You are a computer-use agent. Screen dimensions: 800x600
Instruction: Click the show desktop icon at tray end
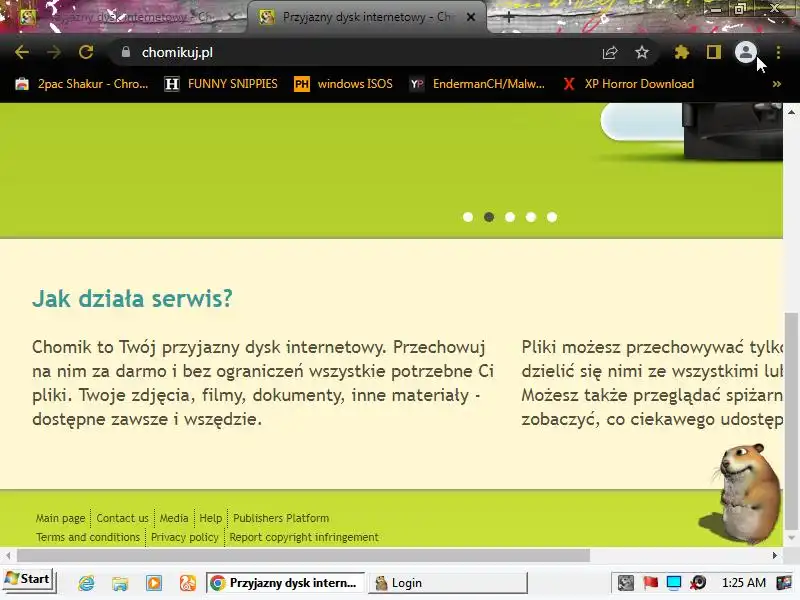pos(784,583)
